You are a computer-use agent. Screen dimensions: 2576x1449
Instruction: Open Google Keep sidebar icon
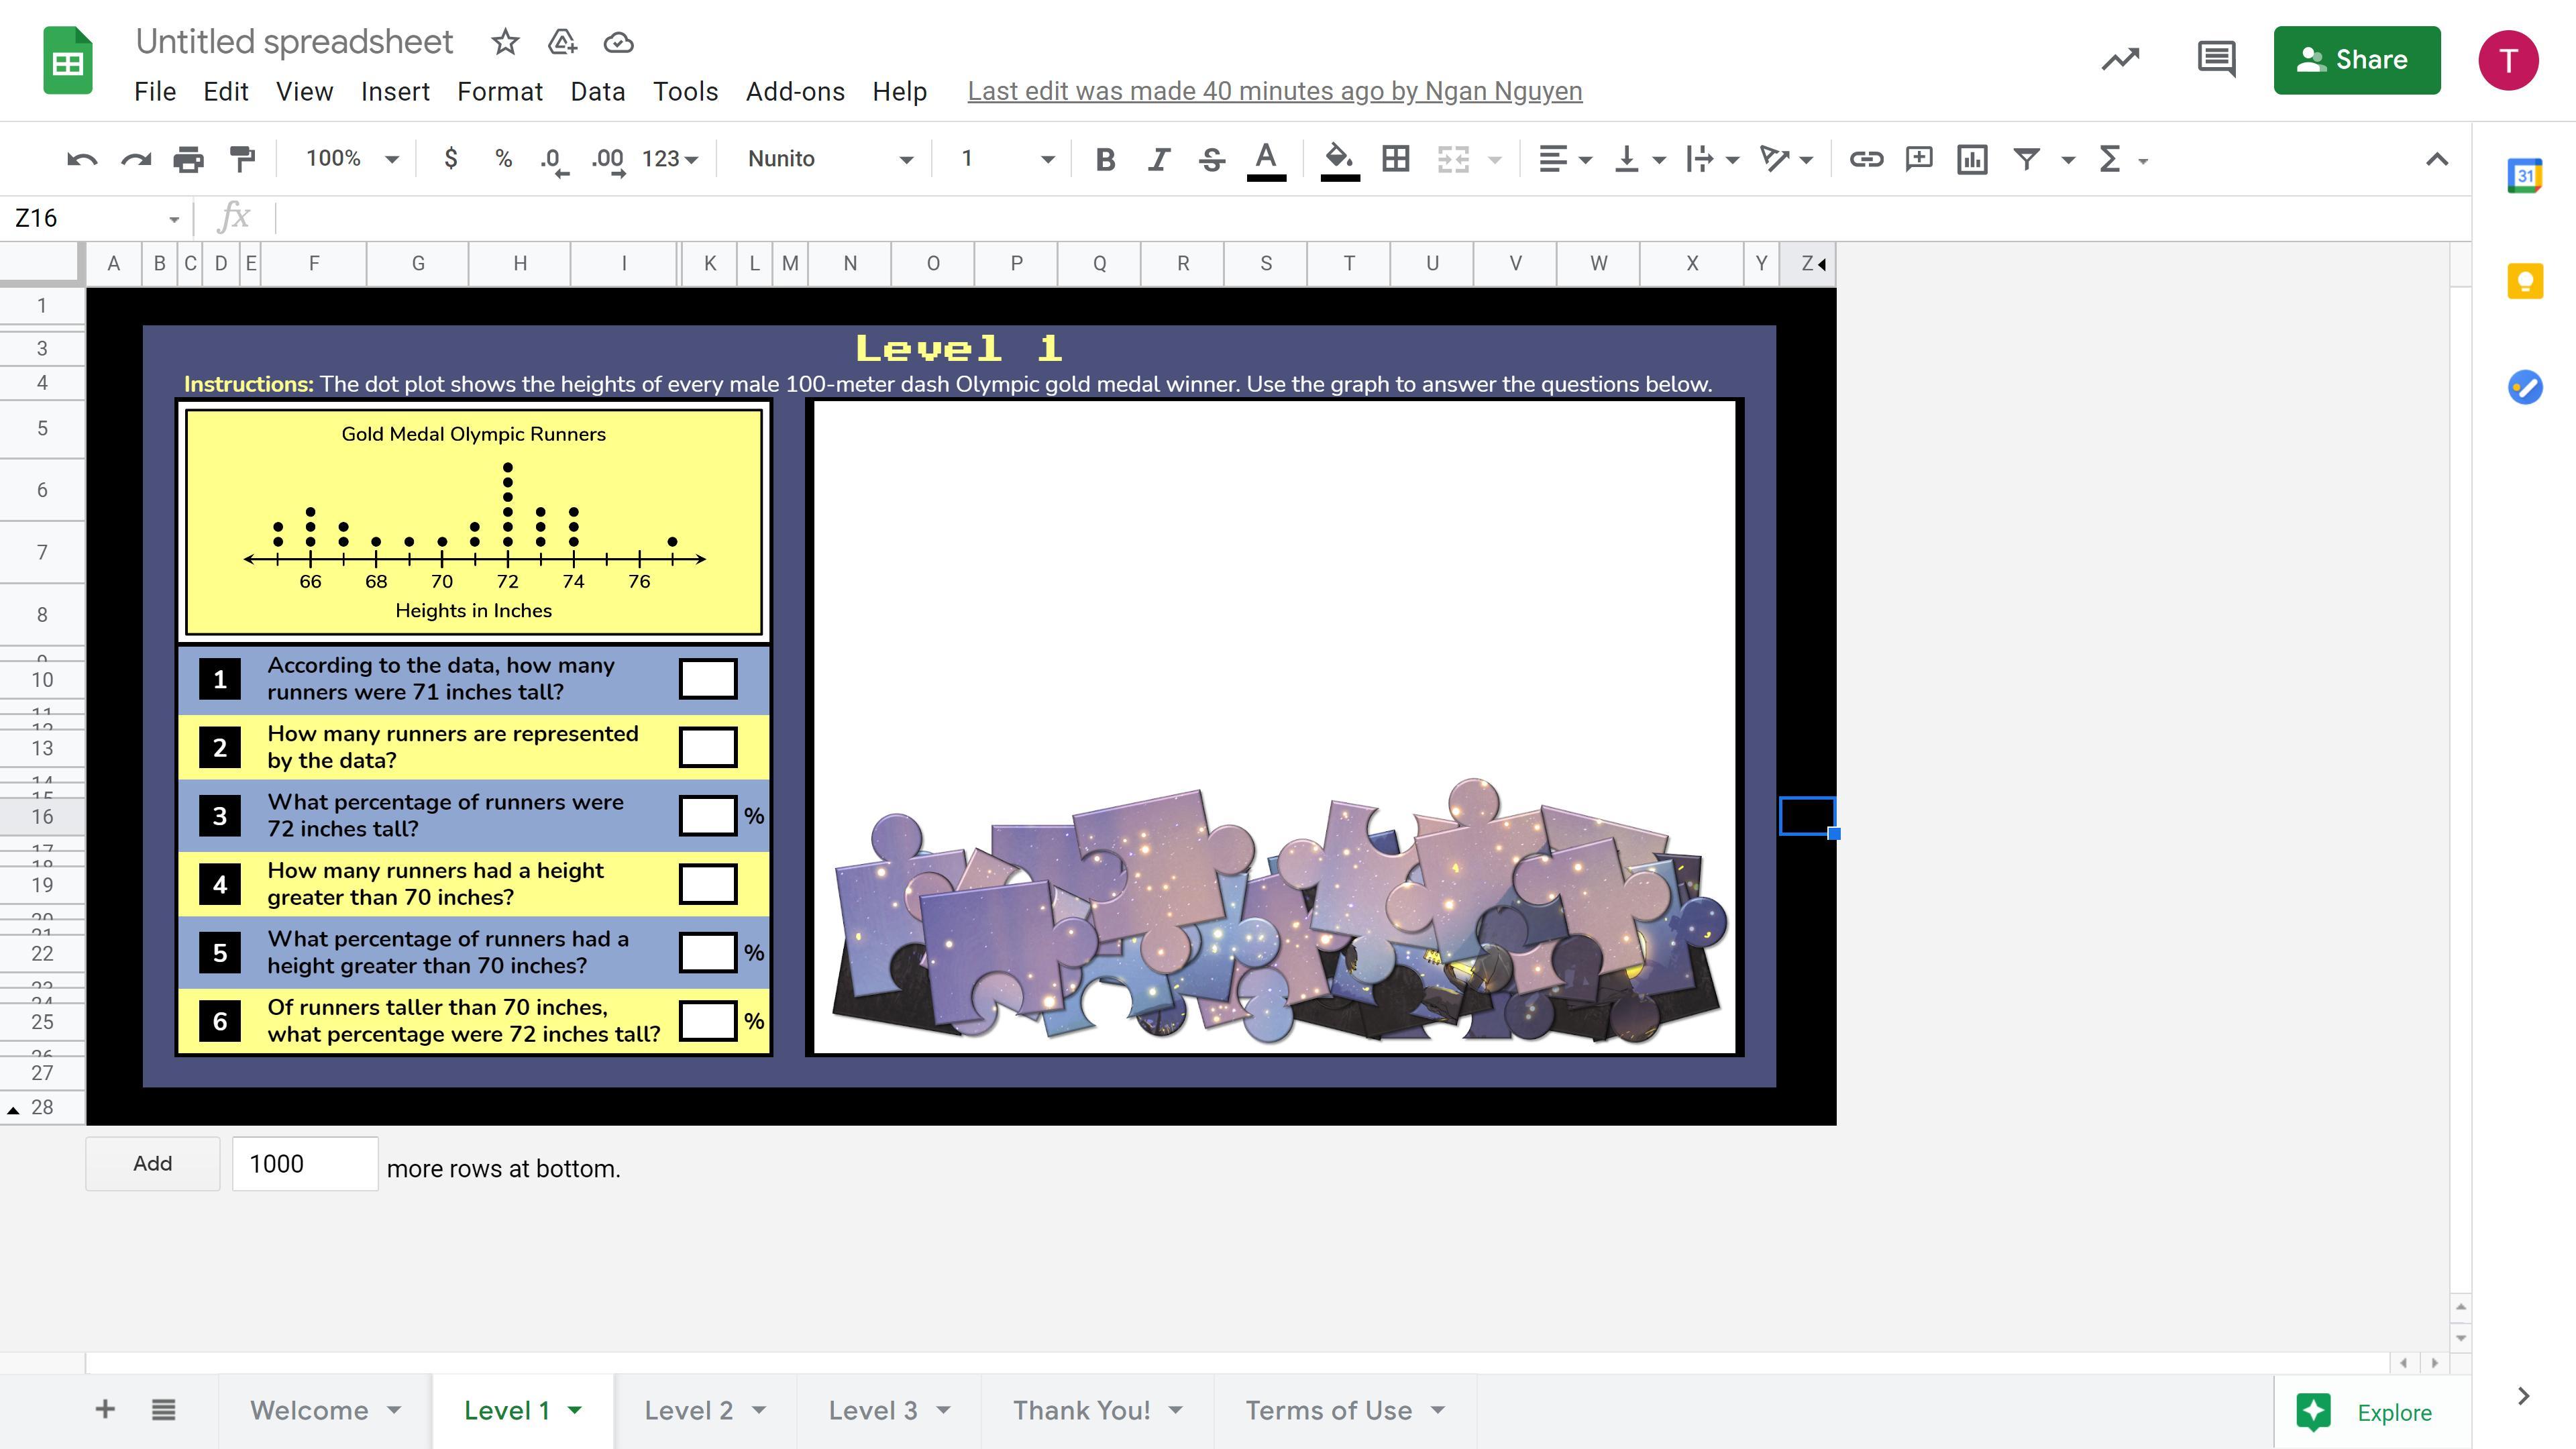coord(2524,281)
